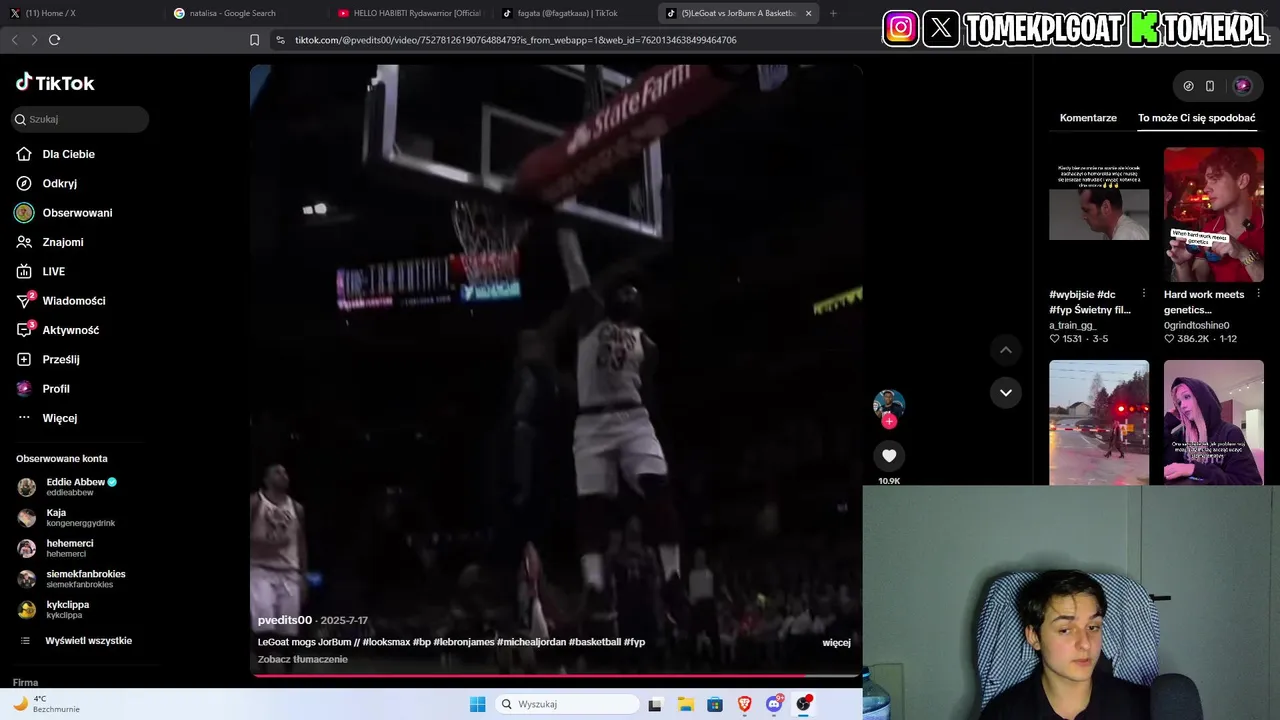
Task: Open the Odkryj explore page
Action: pyautogui.click(x=47, y=183)
